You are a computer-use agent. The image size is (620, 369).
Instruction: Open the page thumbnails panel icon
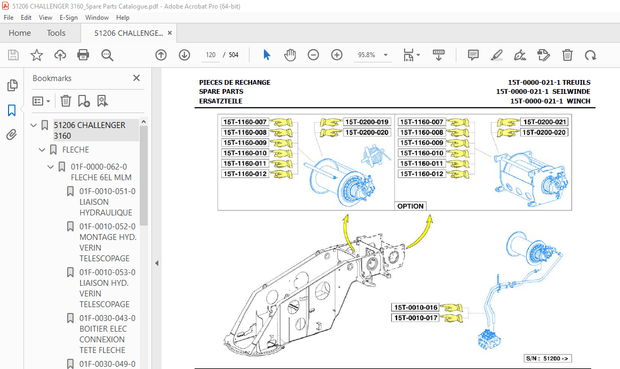point(12,85)
